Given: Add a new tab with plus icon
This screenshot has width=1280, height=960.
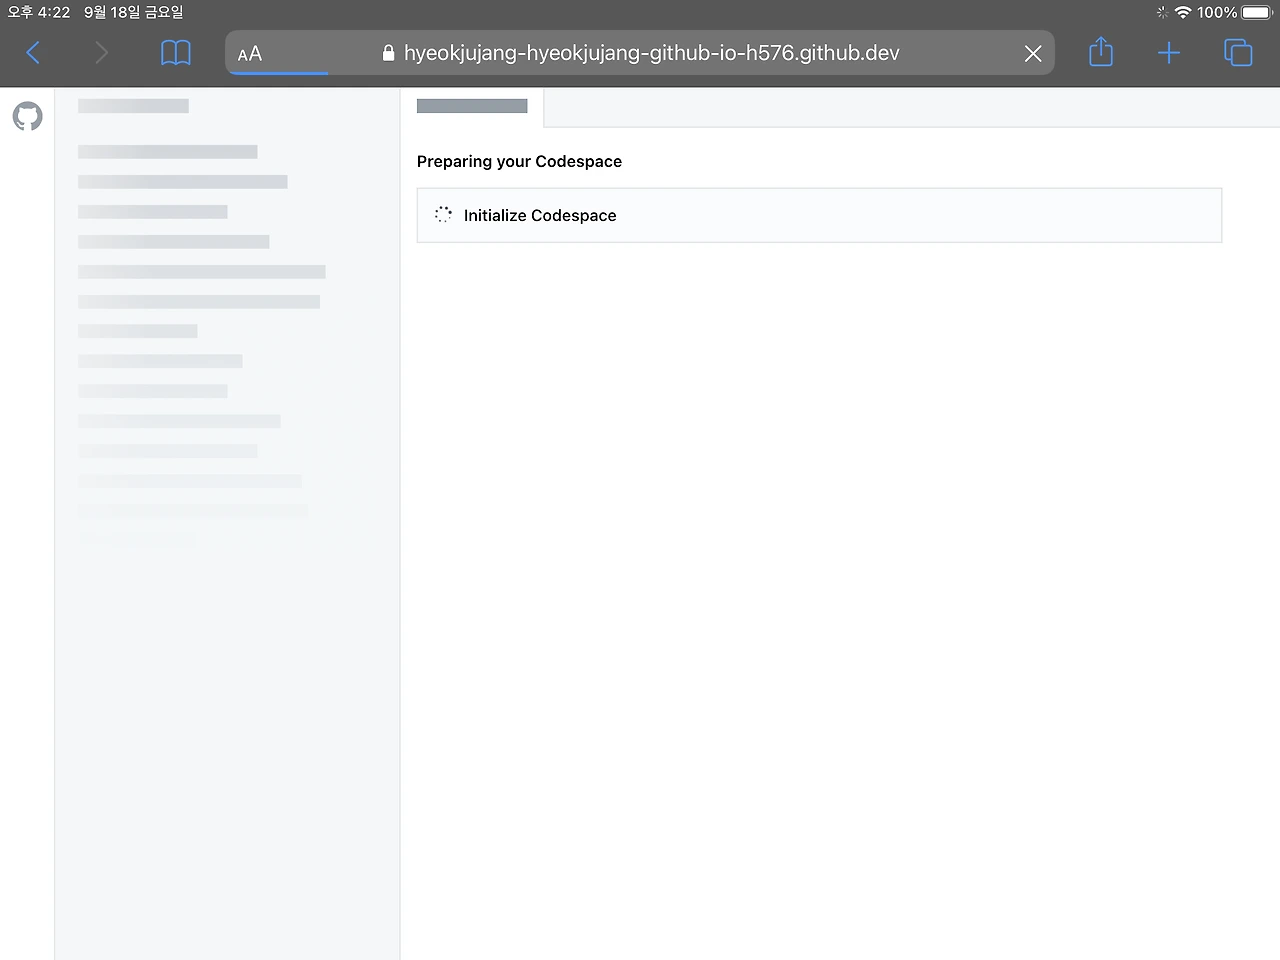Looking at the screenshot, I should click(x=1169, y=53).
